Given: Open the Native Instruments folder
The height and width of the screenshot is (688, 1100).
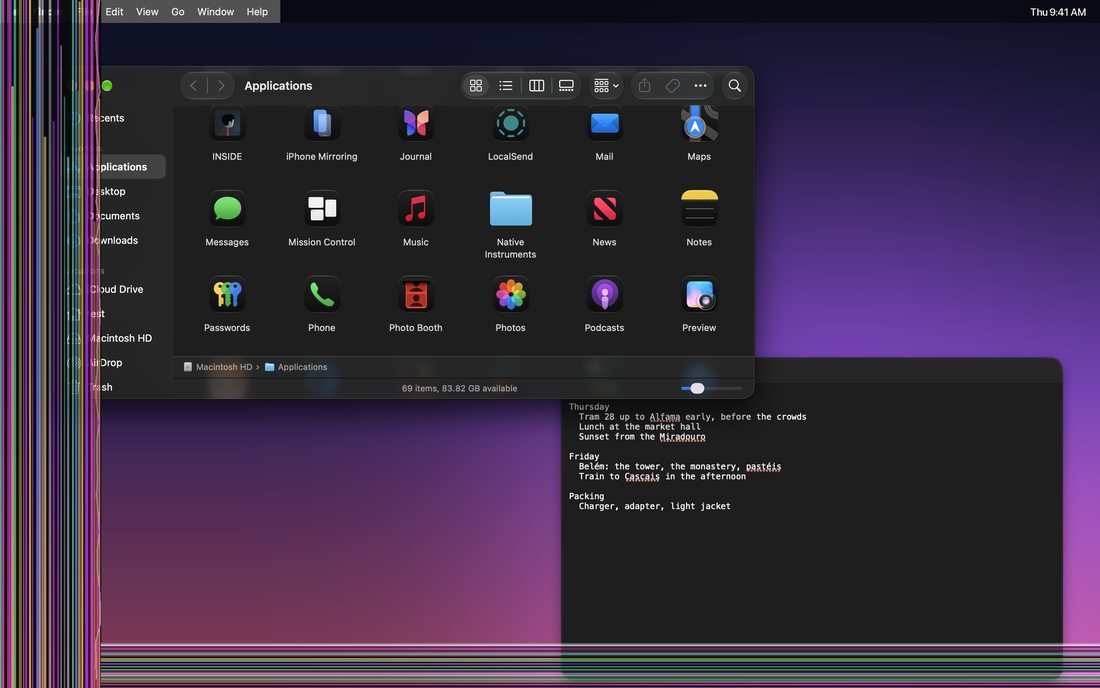Looking at the screenshot, I should click(x=510, y=209).
